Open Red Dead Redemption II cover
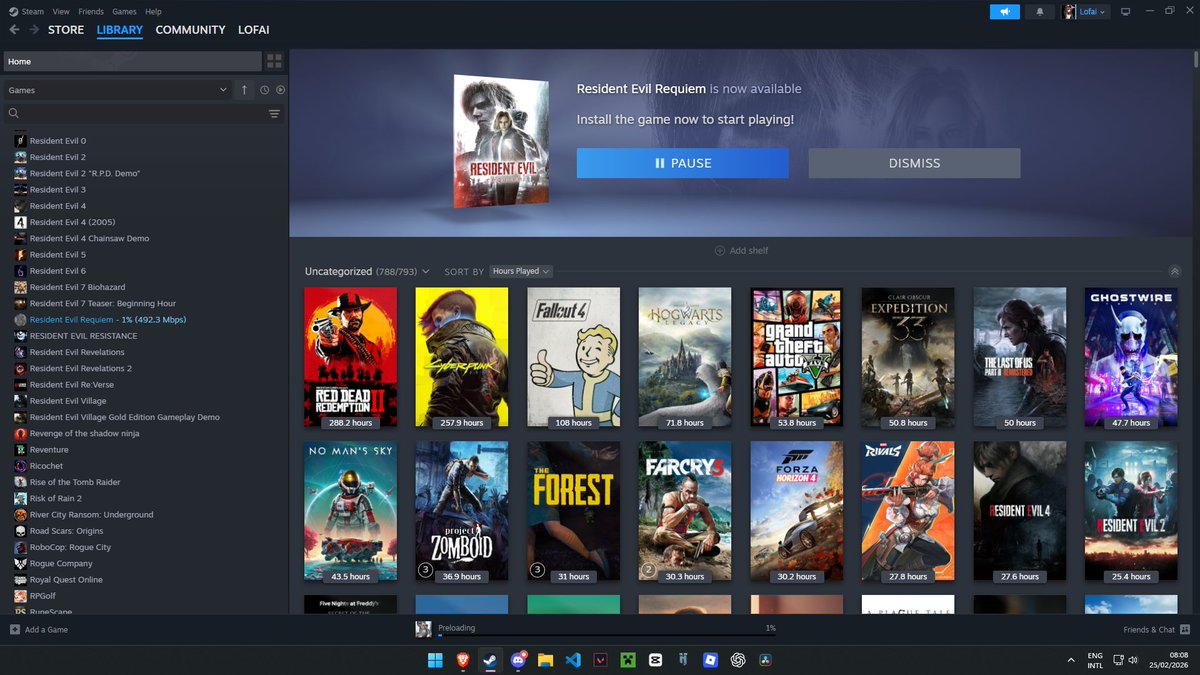This screenshot has height=675, width=1200. pos(350,357)
